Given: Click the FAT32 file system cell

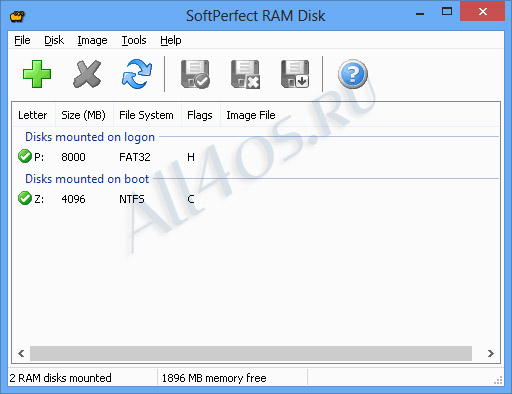Looking at the screenshot, I should coord(135,157).
